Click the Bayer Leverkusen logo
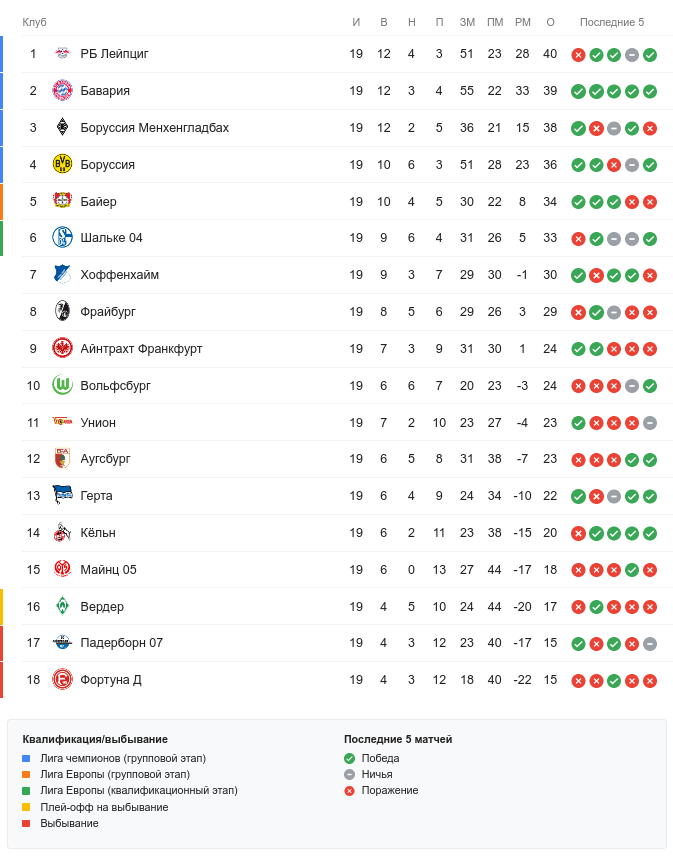This screenshot has width=673, height=856. click(63, 202)
